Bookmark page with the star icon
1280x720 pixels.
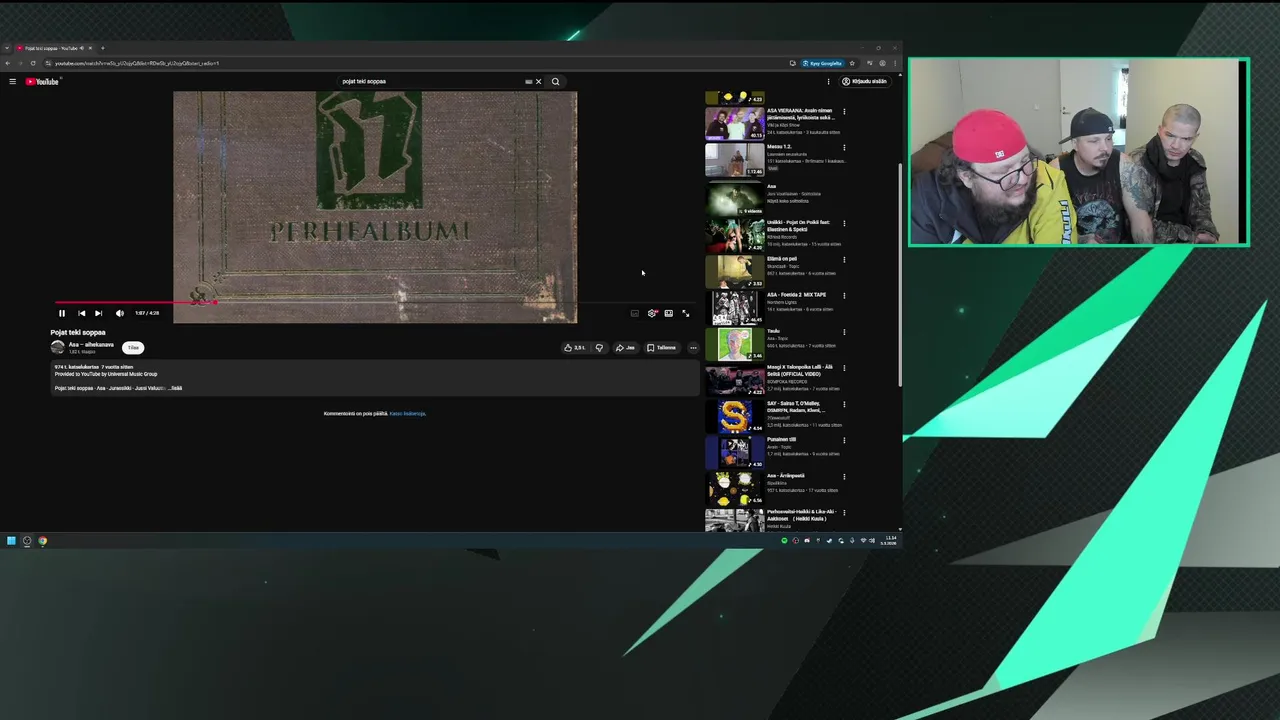(x=852, y=63)
